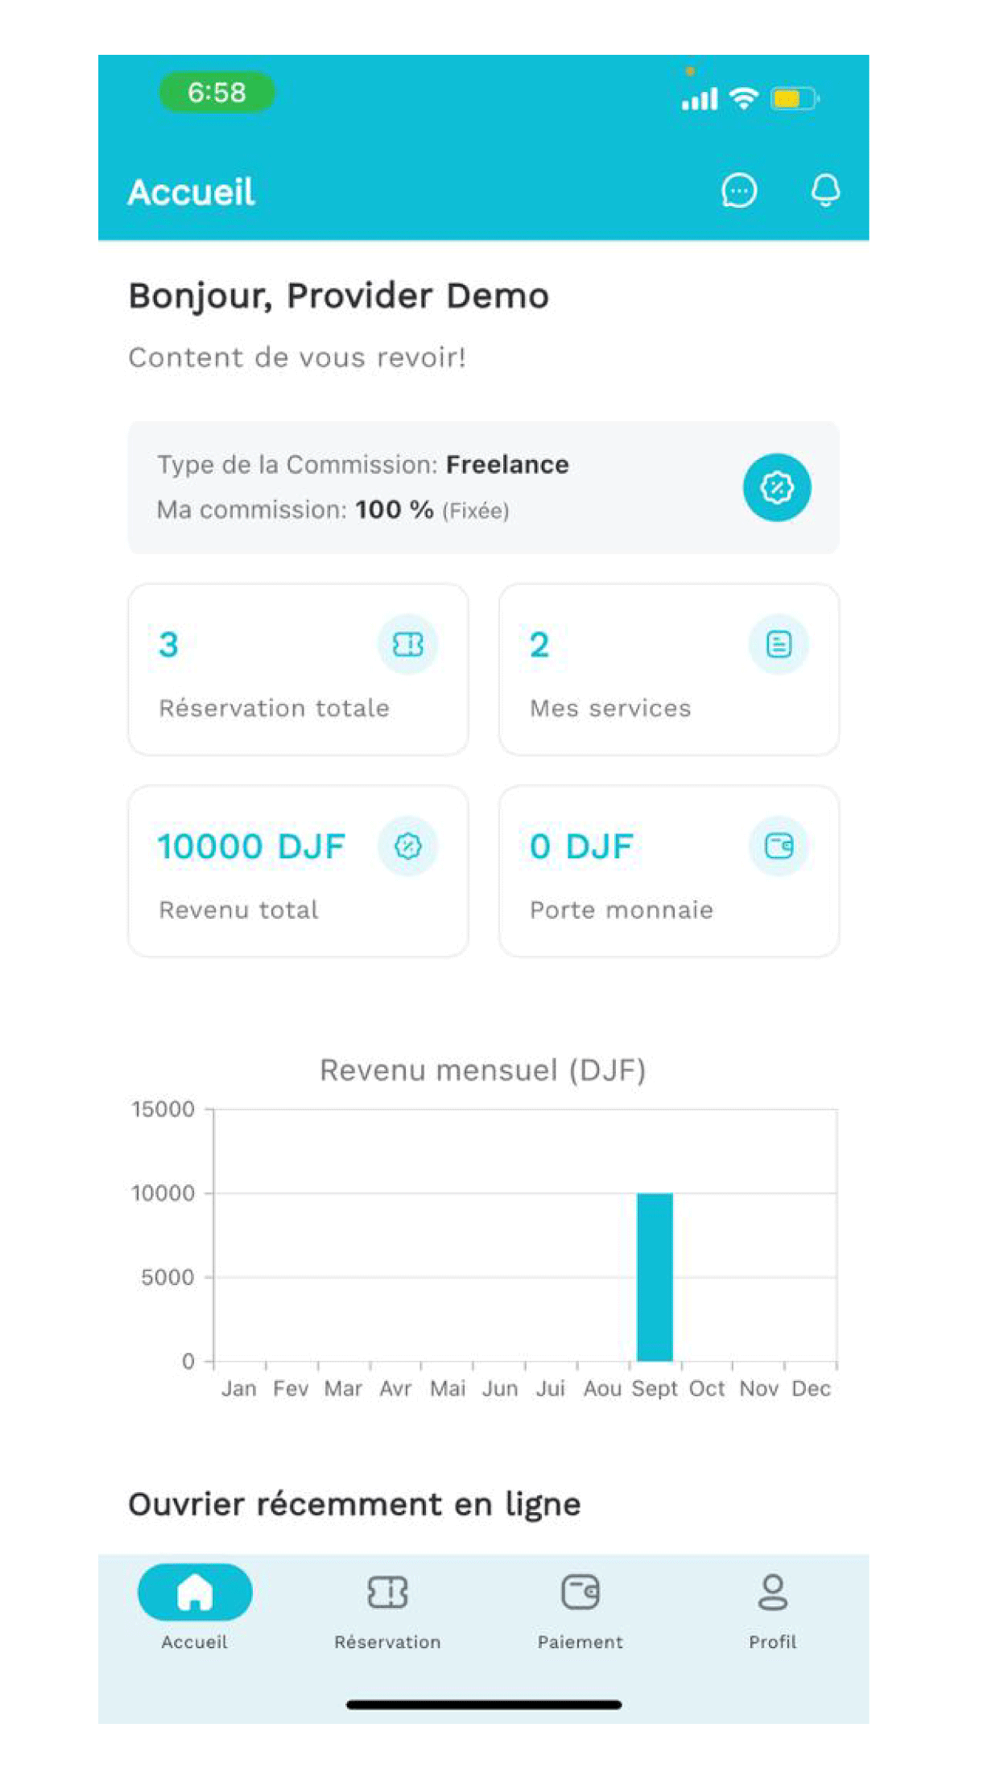Image resolution: width=1000 pixels, height=1778 pixels.
Task: Open the chat messages icon
Action: click(x=739, y=190)
